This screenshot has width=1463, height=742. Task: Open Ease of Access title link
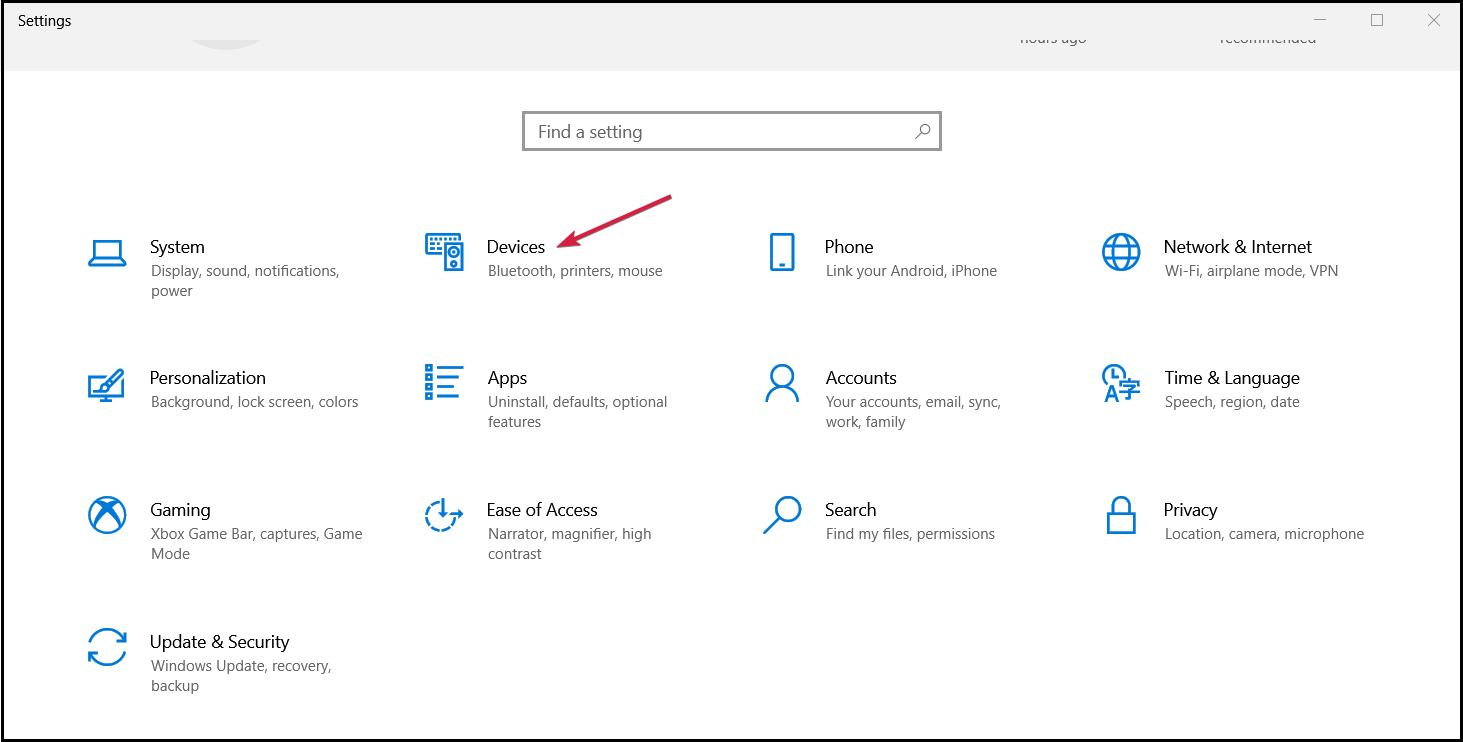click(x=542, y=510)
